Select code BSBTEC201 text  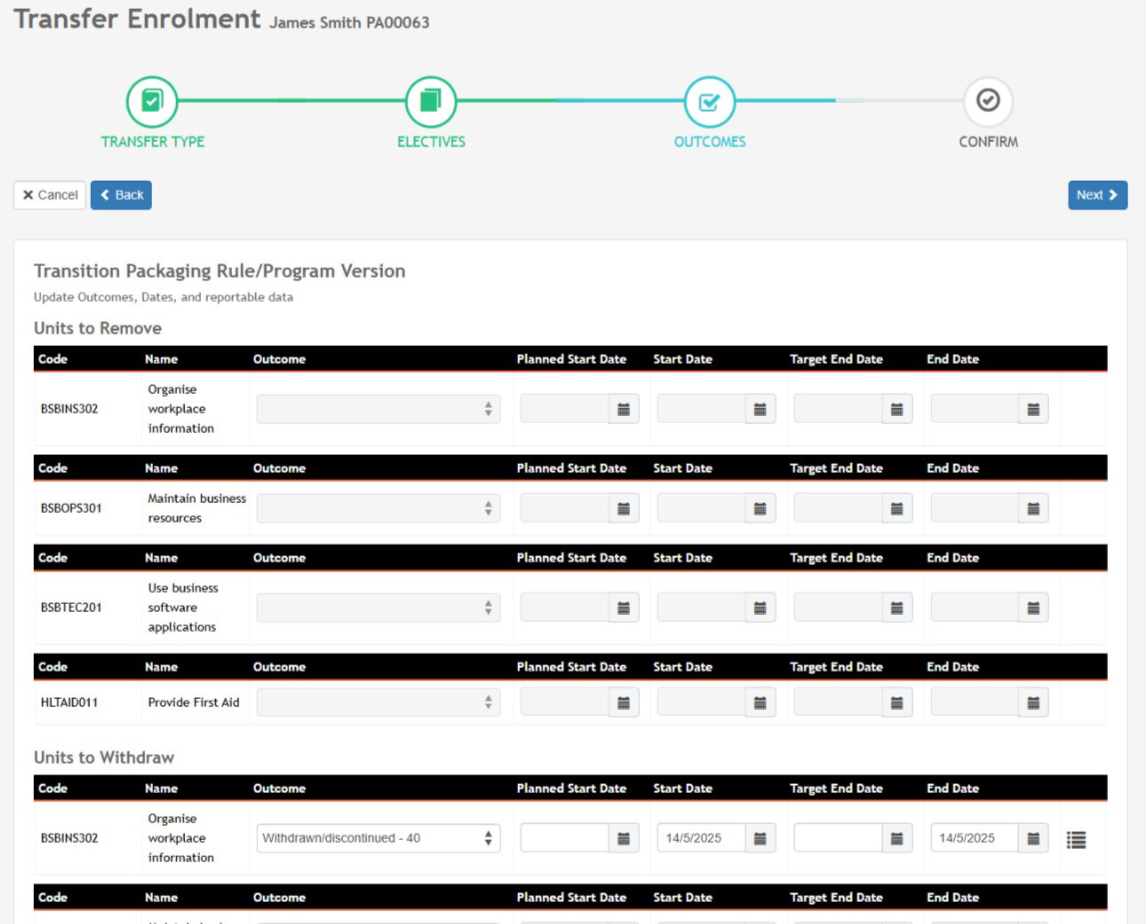pyautogui.click(x=71, y=607)
